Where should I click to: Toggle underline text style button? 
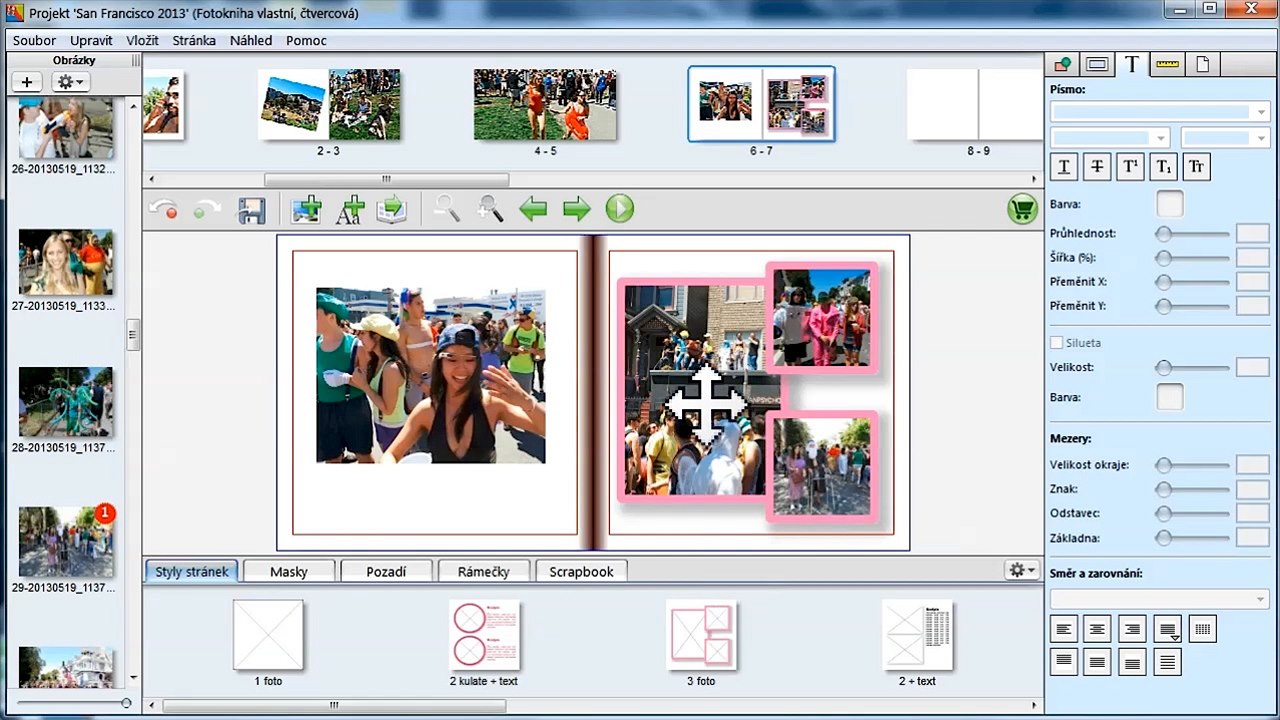tap(1064, 167)
